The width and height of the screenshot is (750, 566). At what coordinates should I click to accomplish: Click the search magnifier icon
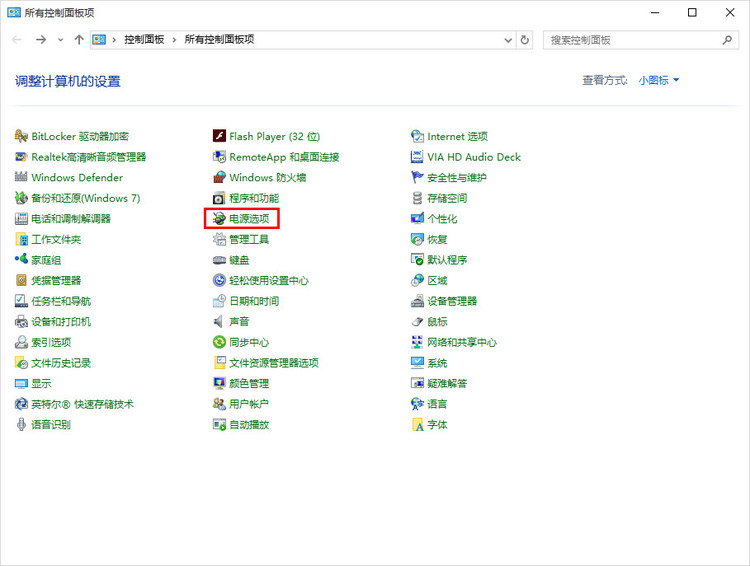coord(727,40)
